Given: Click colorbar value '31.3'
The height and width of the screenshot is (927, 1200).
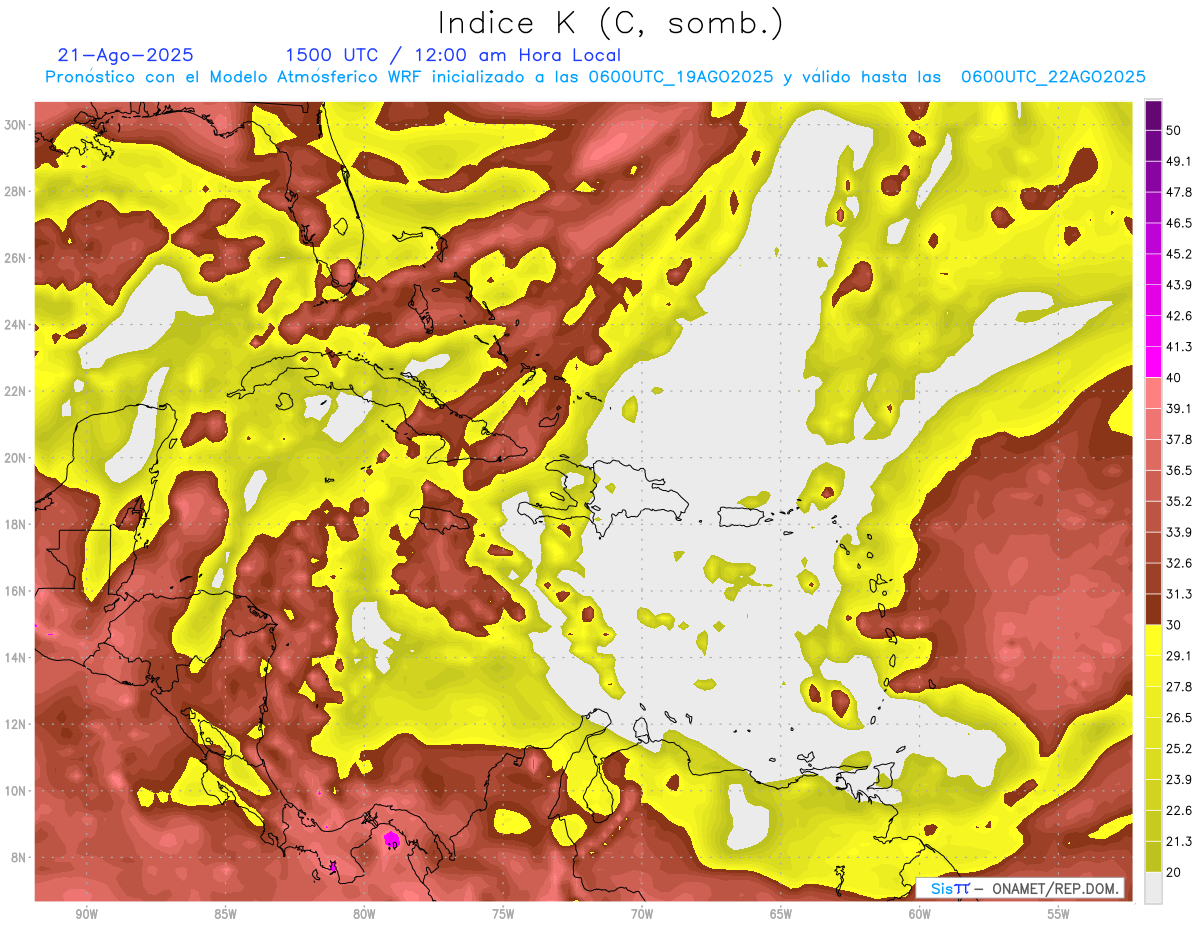Looking at the screenshot, I should (1179, 594).
